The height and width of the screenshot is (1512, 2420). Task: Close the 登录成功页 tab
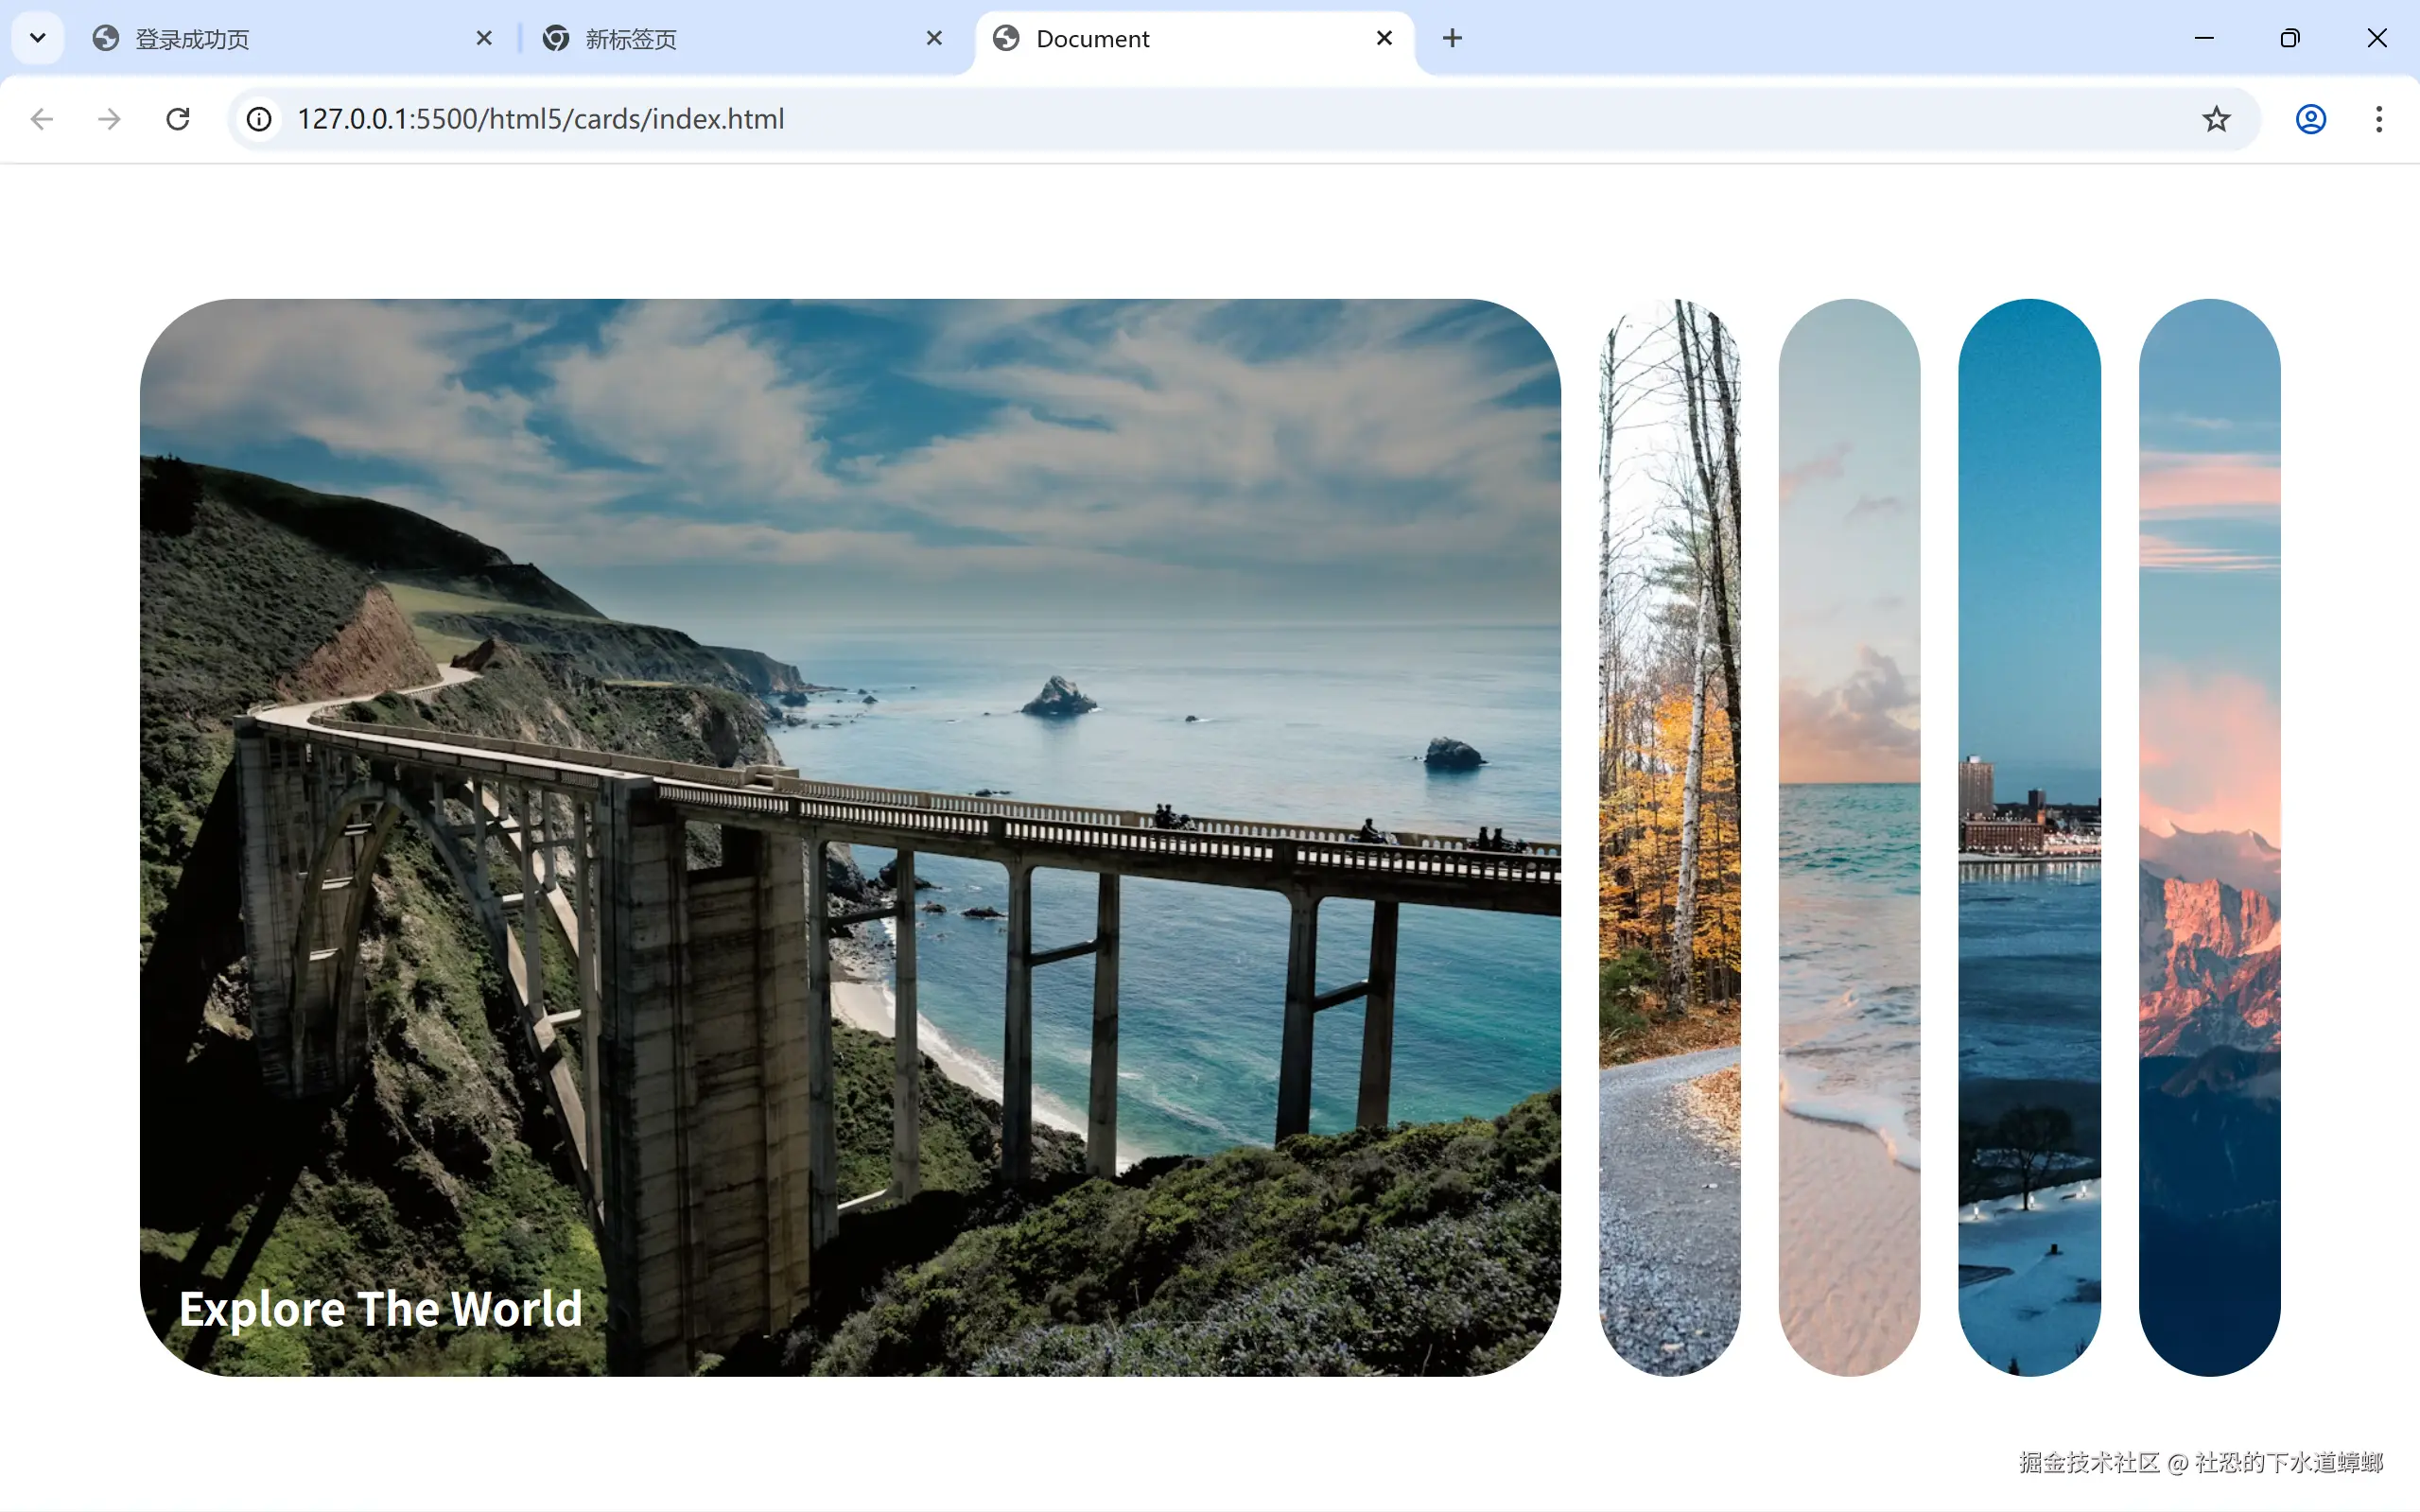tap(484, 38)
